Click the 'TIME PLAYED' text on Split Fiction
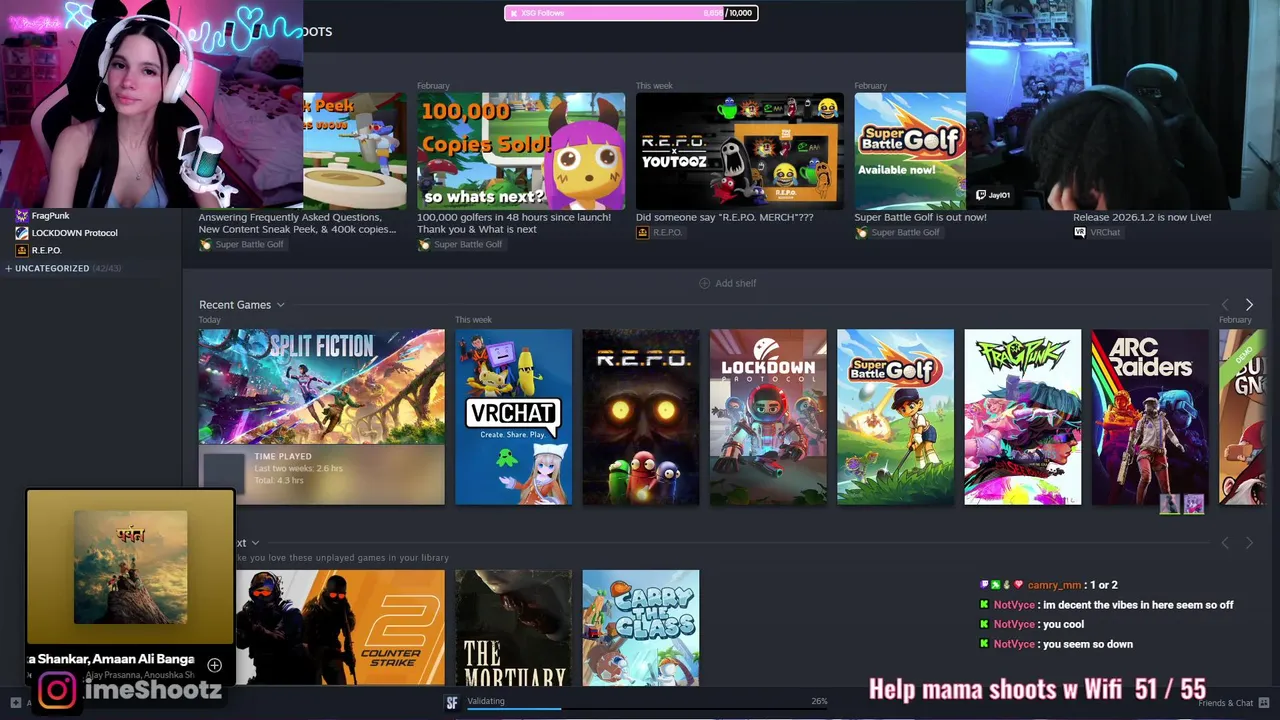The height and width of the screenshot is (720, 1280). [x=283, y=457]
